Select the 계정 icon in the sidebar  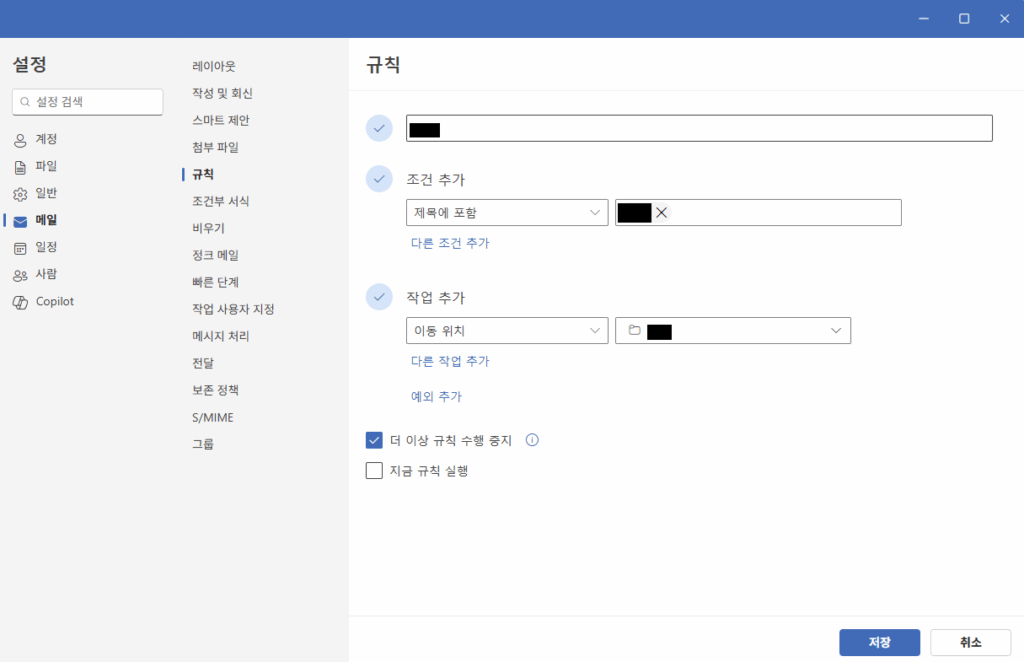click(22, 139)
